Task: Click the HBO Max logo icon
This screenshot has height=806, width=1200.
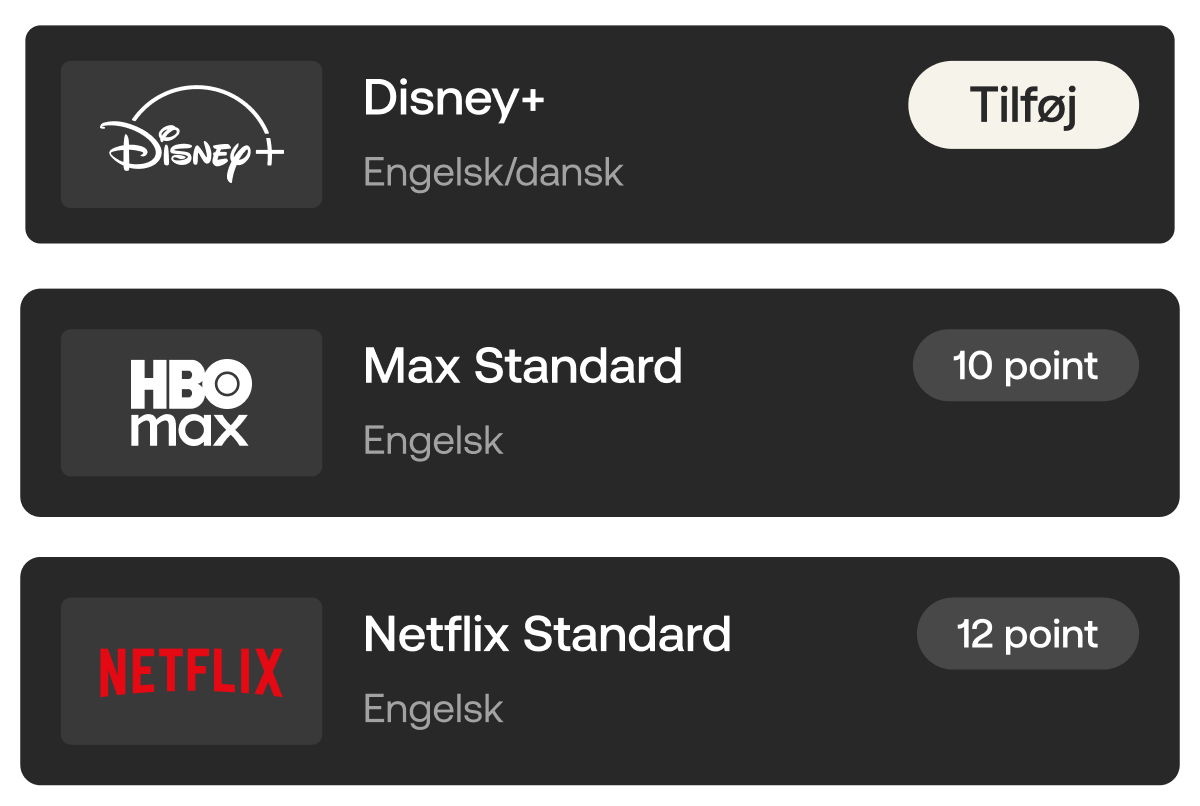Action: pos(191,403)
